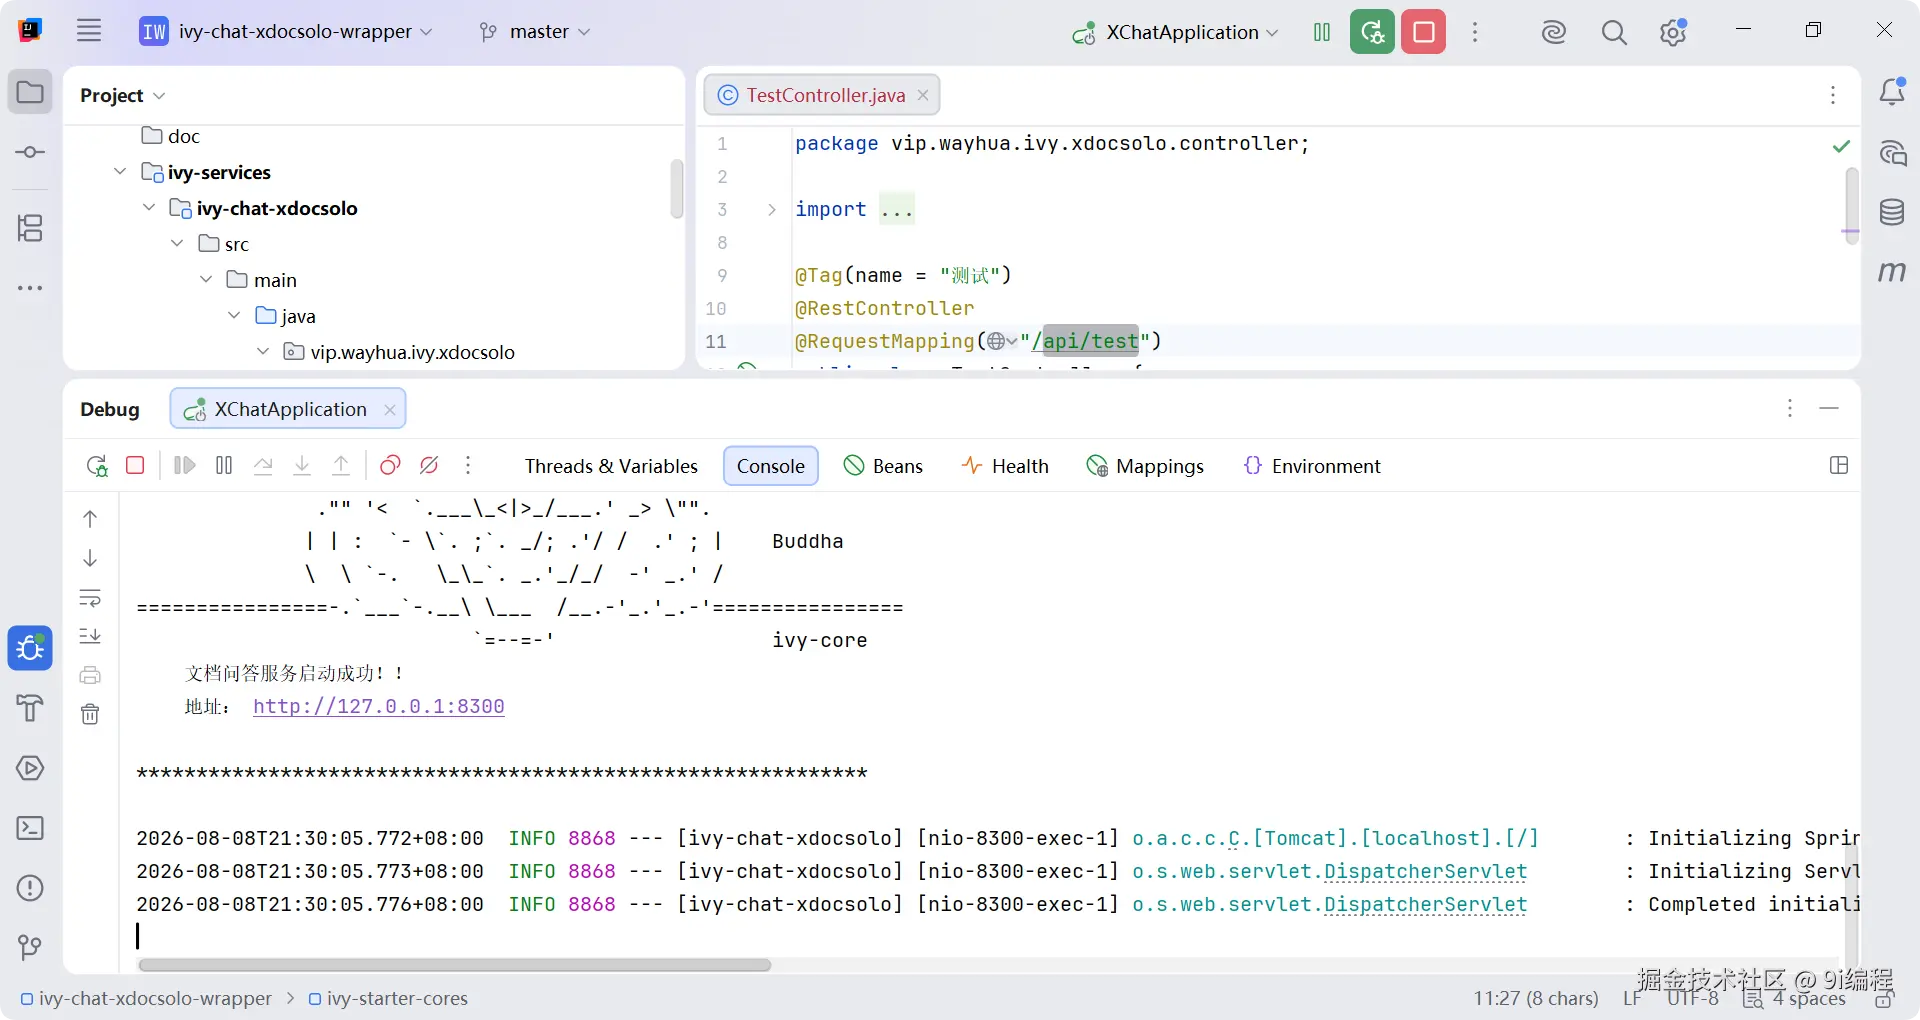The image size is (1920, 1020).
Task: Collapse the main folder
Action: coord(206,280)
